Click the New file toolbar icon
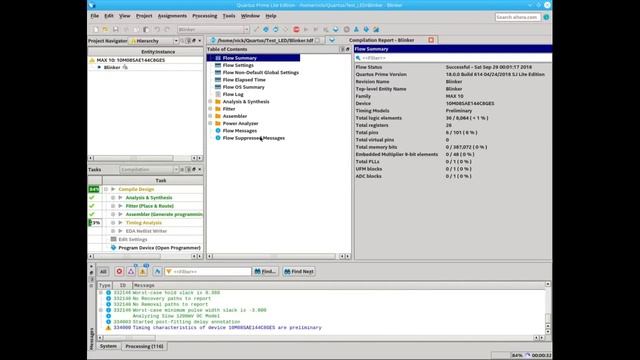 click(96, 29)
